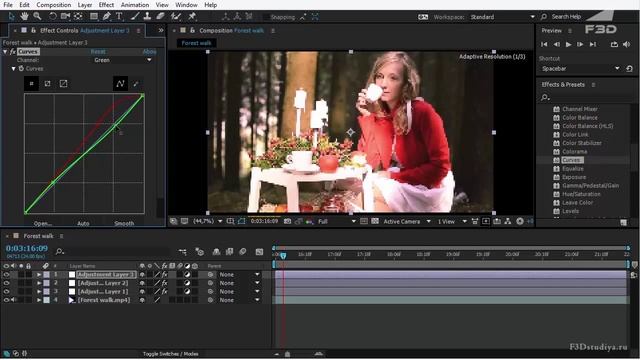Enable motion blur for timeline layers

(242, 252)
